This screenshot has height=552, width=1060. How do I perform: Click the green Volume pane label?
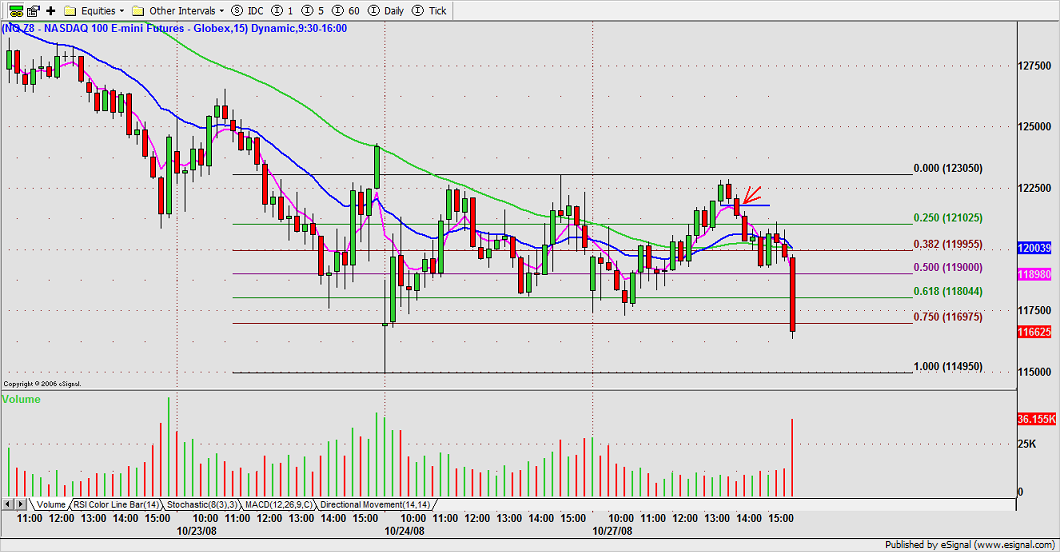(21, 399)
